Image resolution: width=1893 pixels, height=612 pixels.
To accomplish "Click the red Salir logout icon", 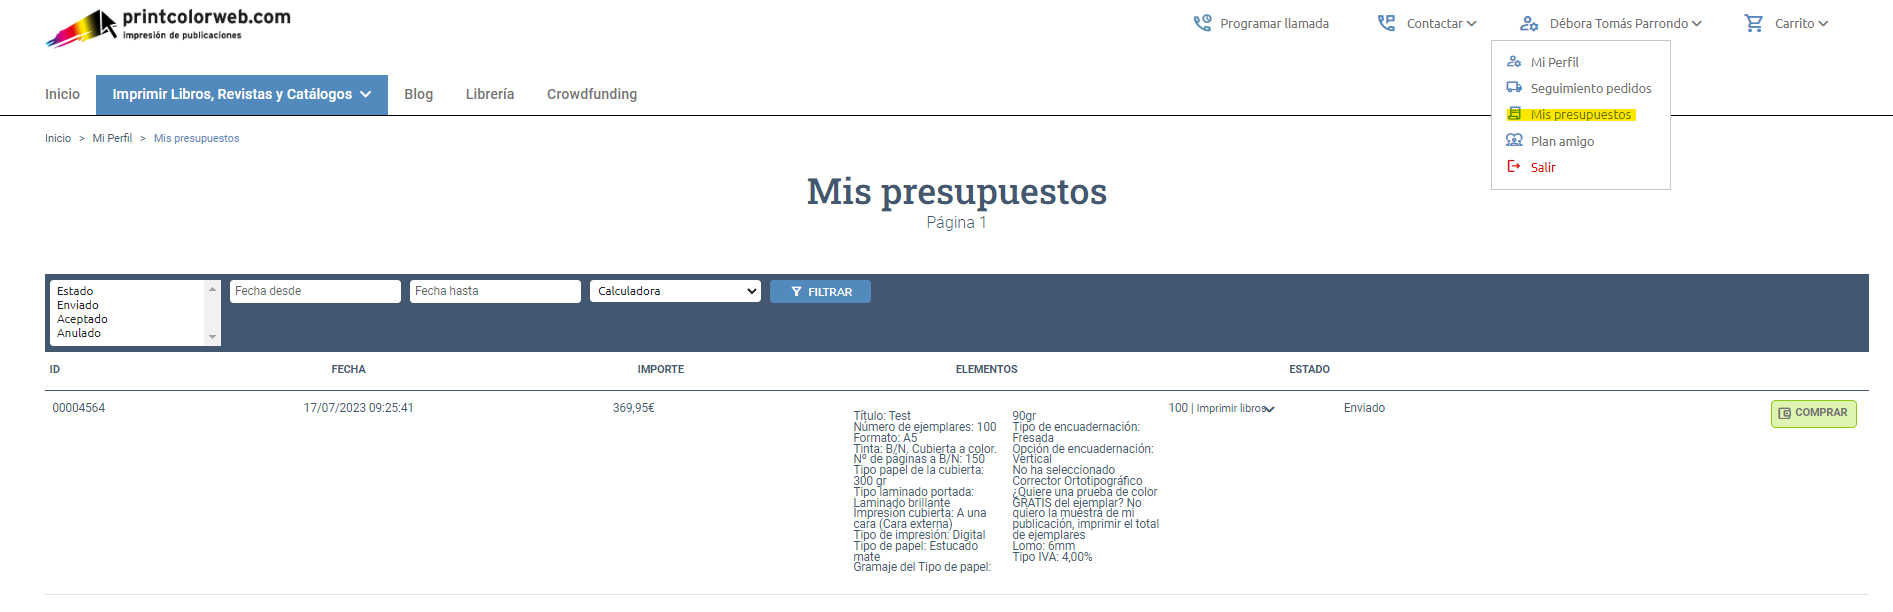I will [1514, 167].
